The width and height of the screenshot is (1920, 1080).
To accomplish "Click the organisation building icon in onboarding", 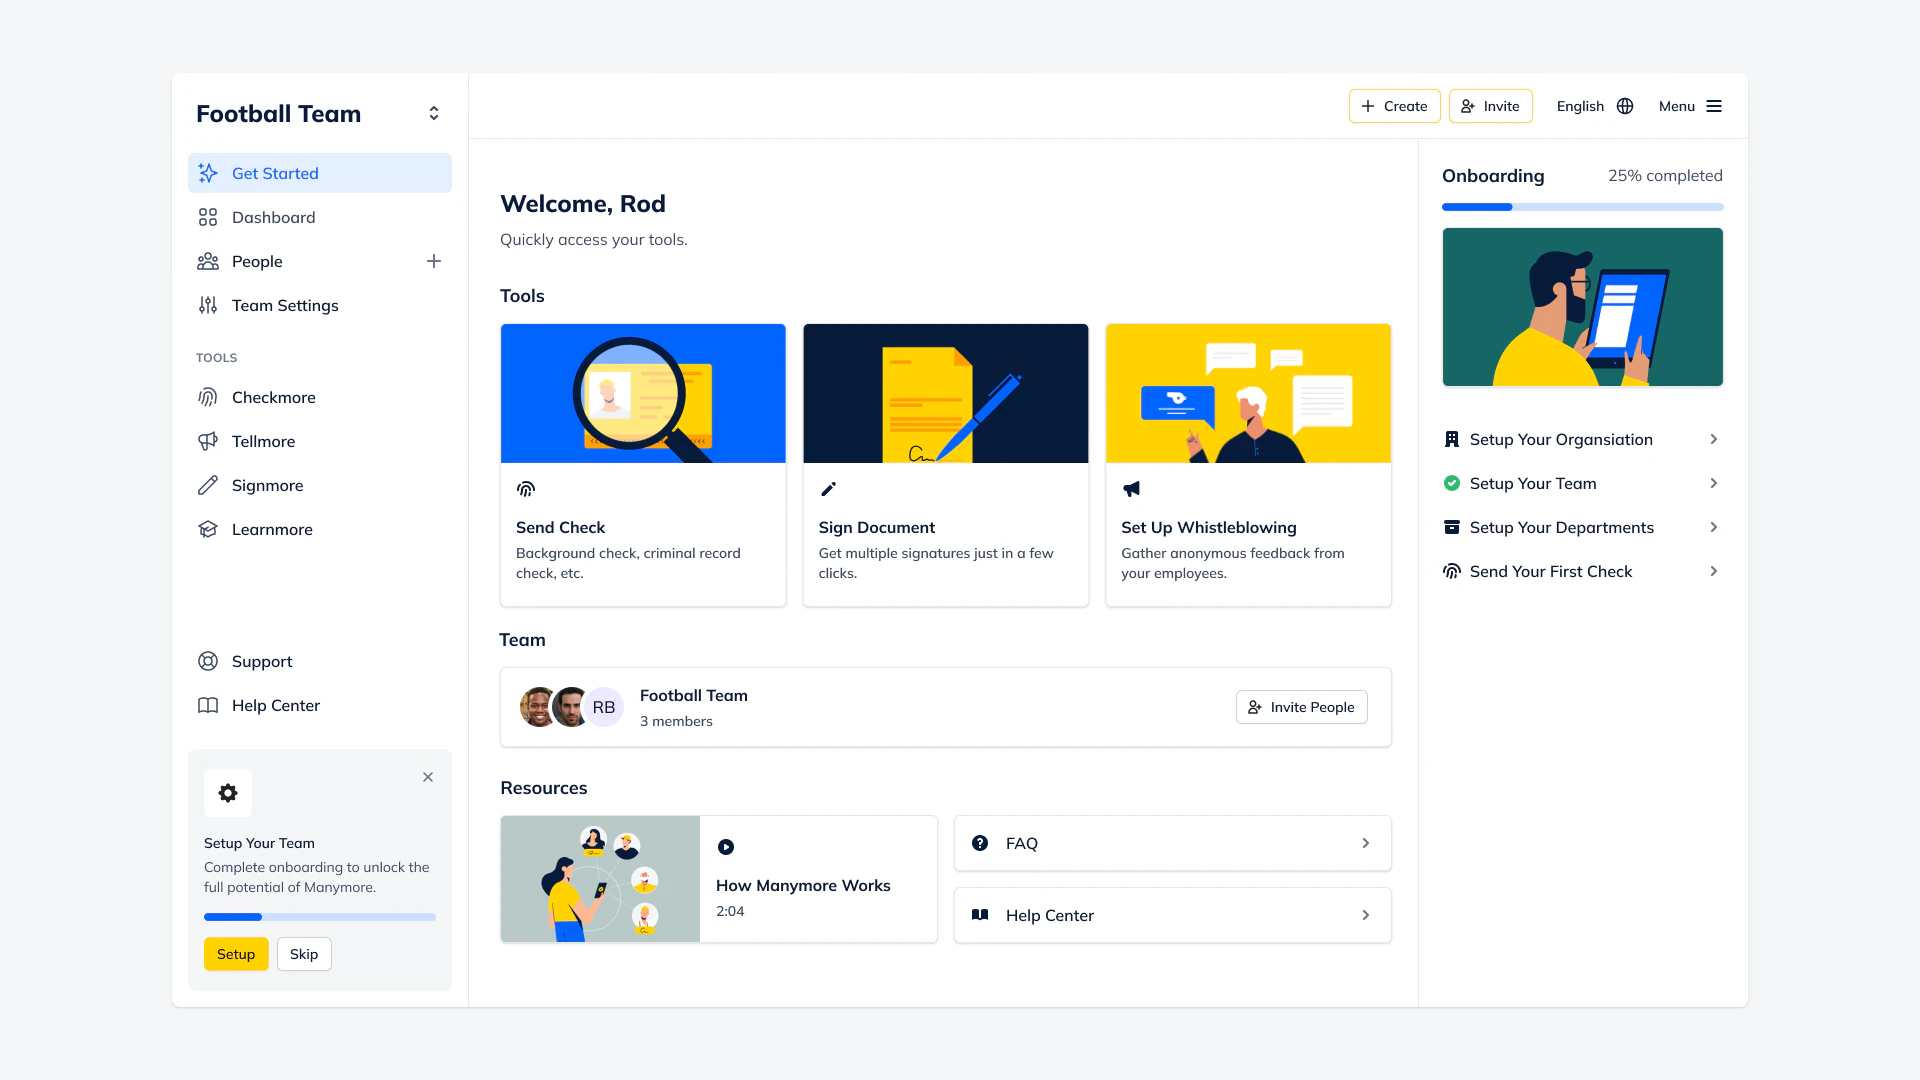I will [x=1452, y=439].
